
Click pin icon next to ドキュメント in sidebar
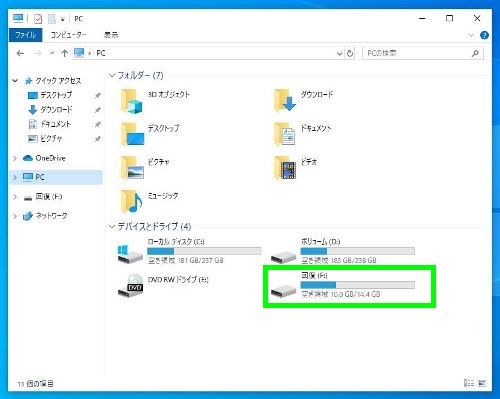98,125
